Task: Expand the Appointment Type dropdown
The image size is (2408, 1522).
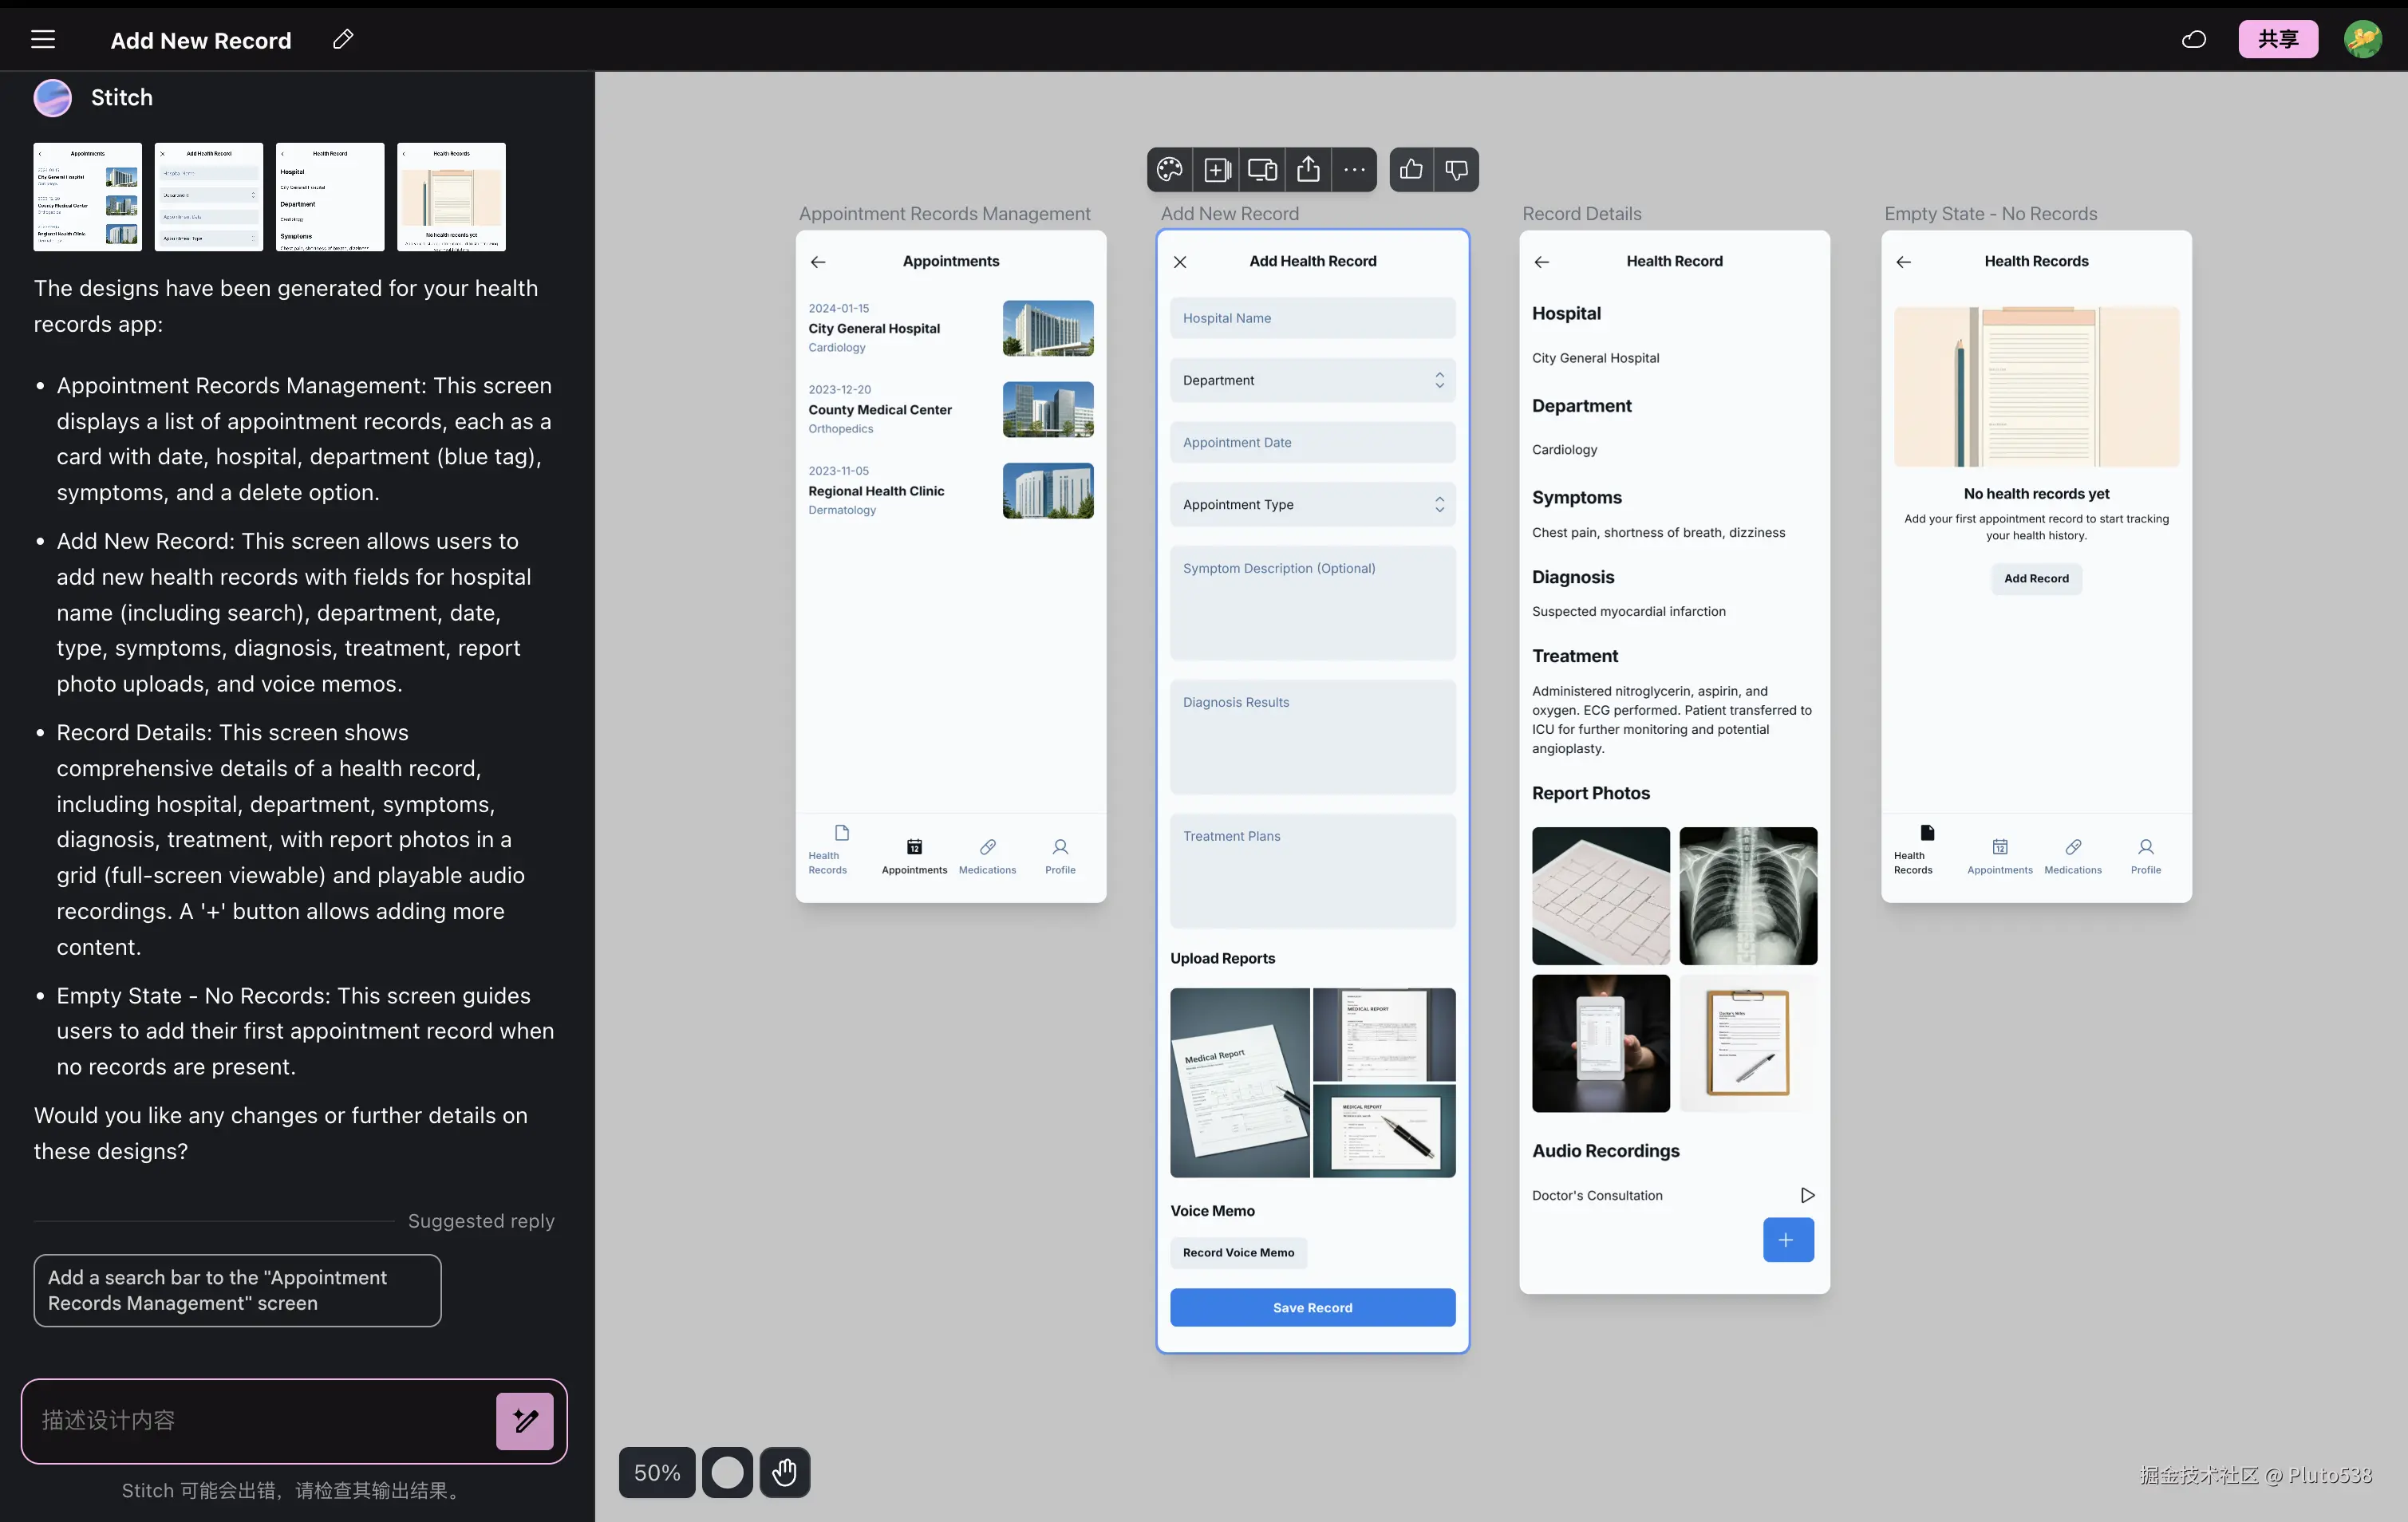Action: (x=1312, y=504)
